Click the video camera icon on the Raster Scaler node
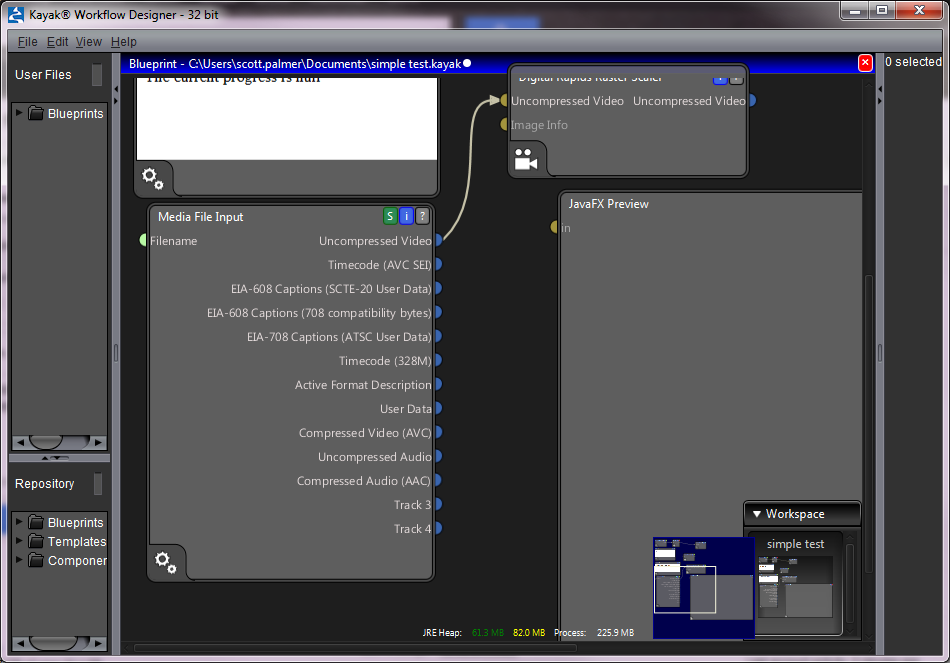The height and width of the screenshot is (663, 950). tap(526, 159)
